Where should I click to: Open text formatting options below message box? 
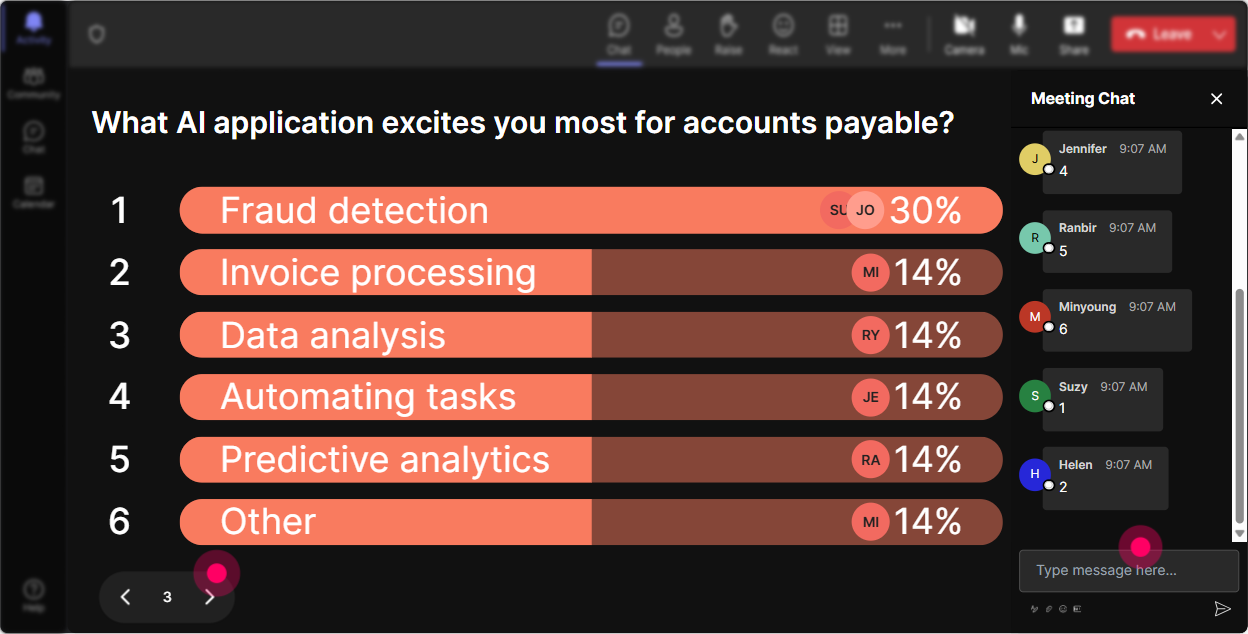pyautogui.click(x=1034, y=608)
